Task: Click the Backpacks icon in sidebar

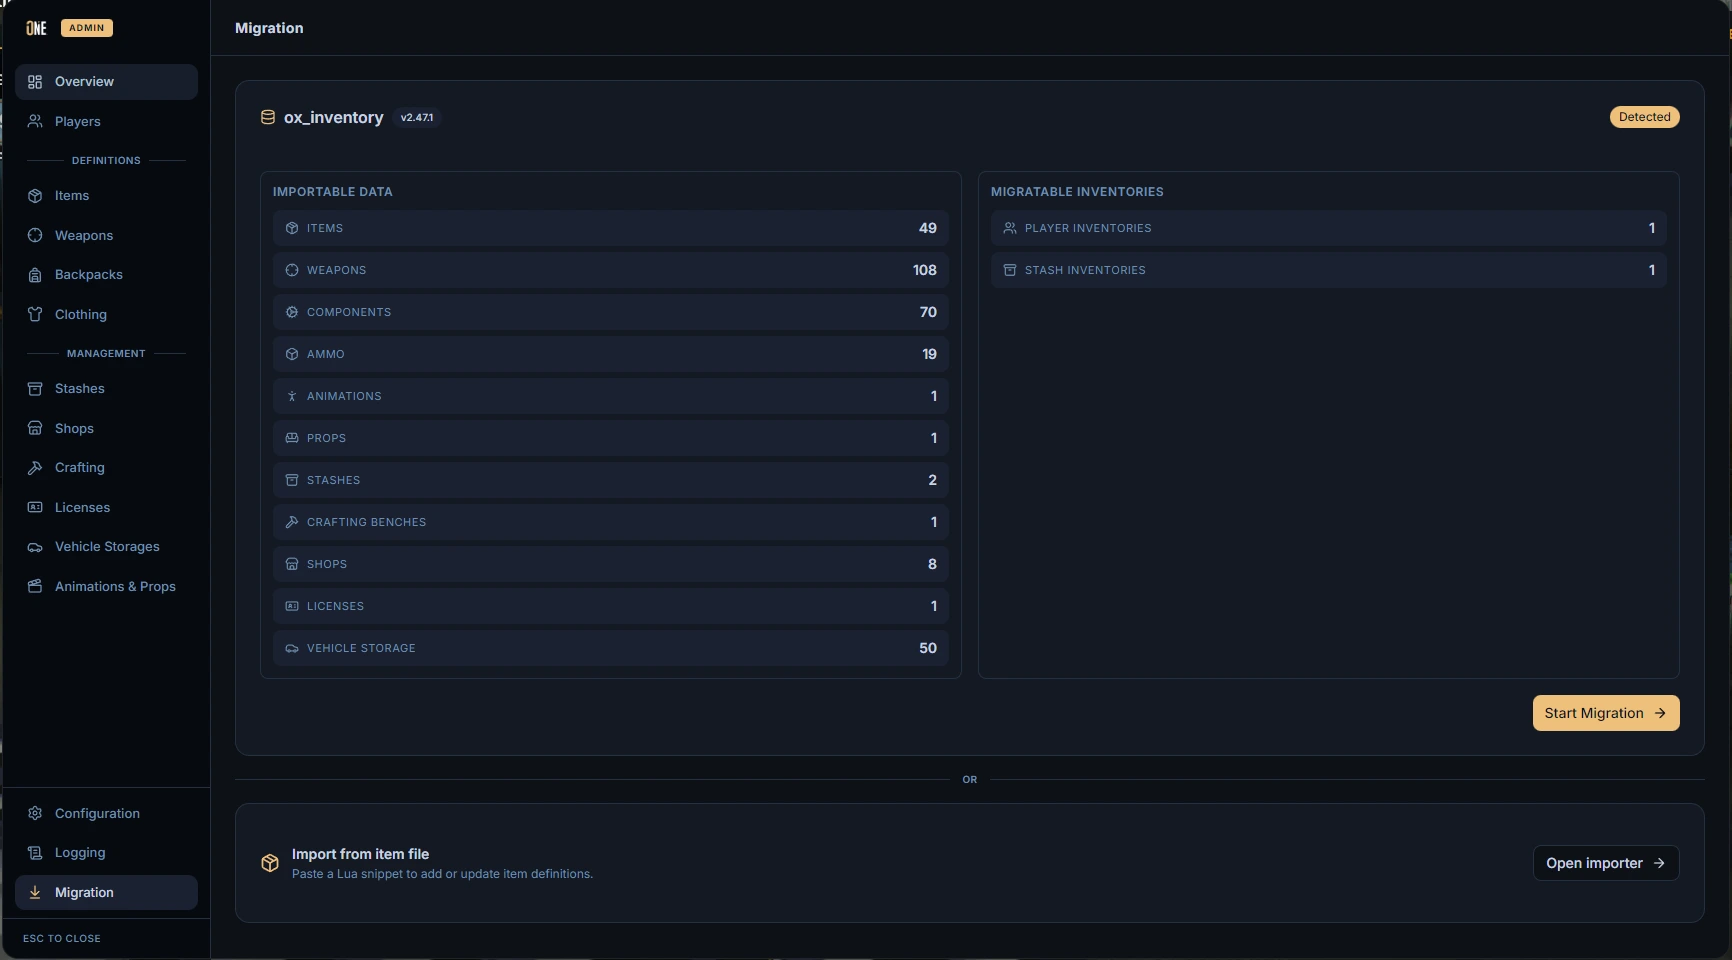Action: 35,275
